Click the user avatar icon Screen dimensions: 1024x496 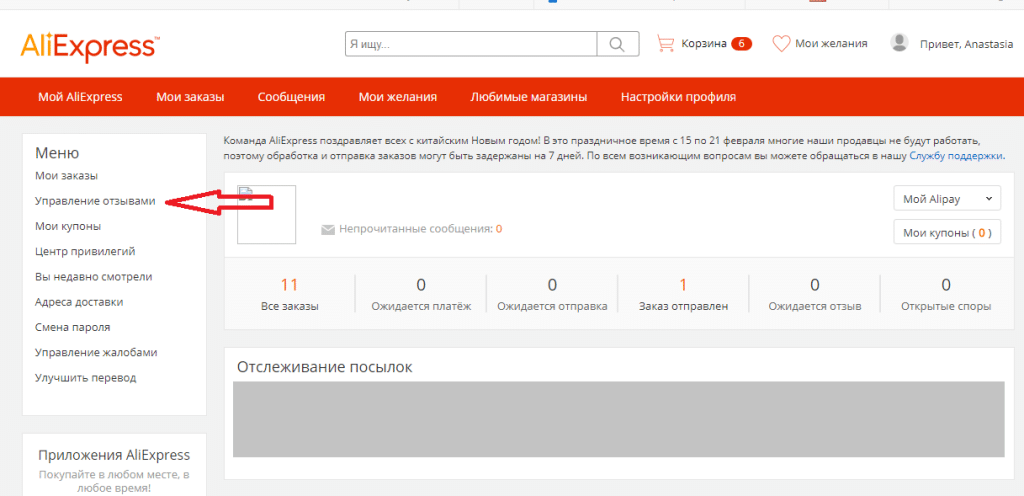pyautogui.click(x=899, y=43)
